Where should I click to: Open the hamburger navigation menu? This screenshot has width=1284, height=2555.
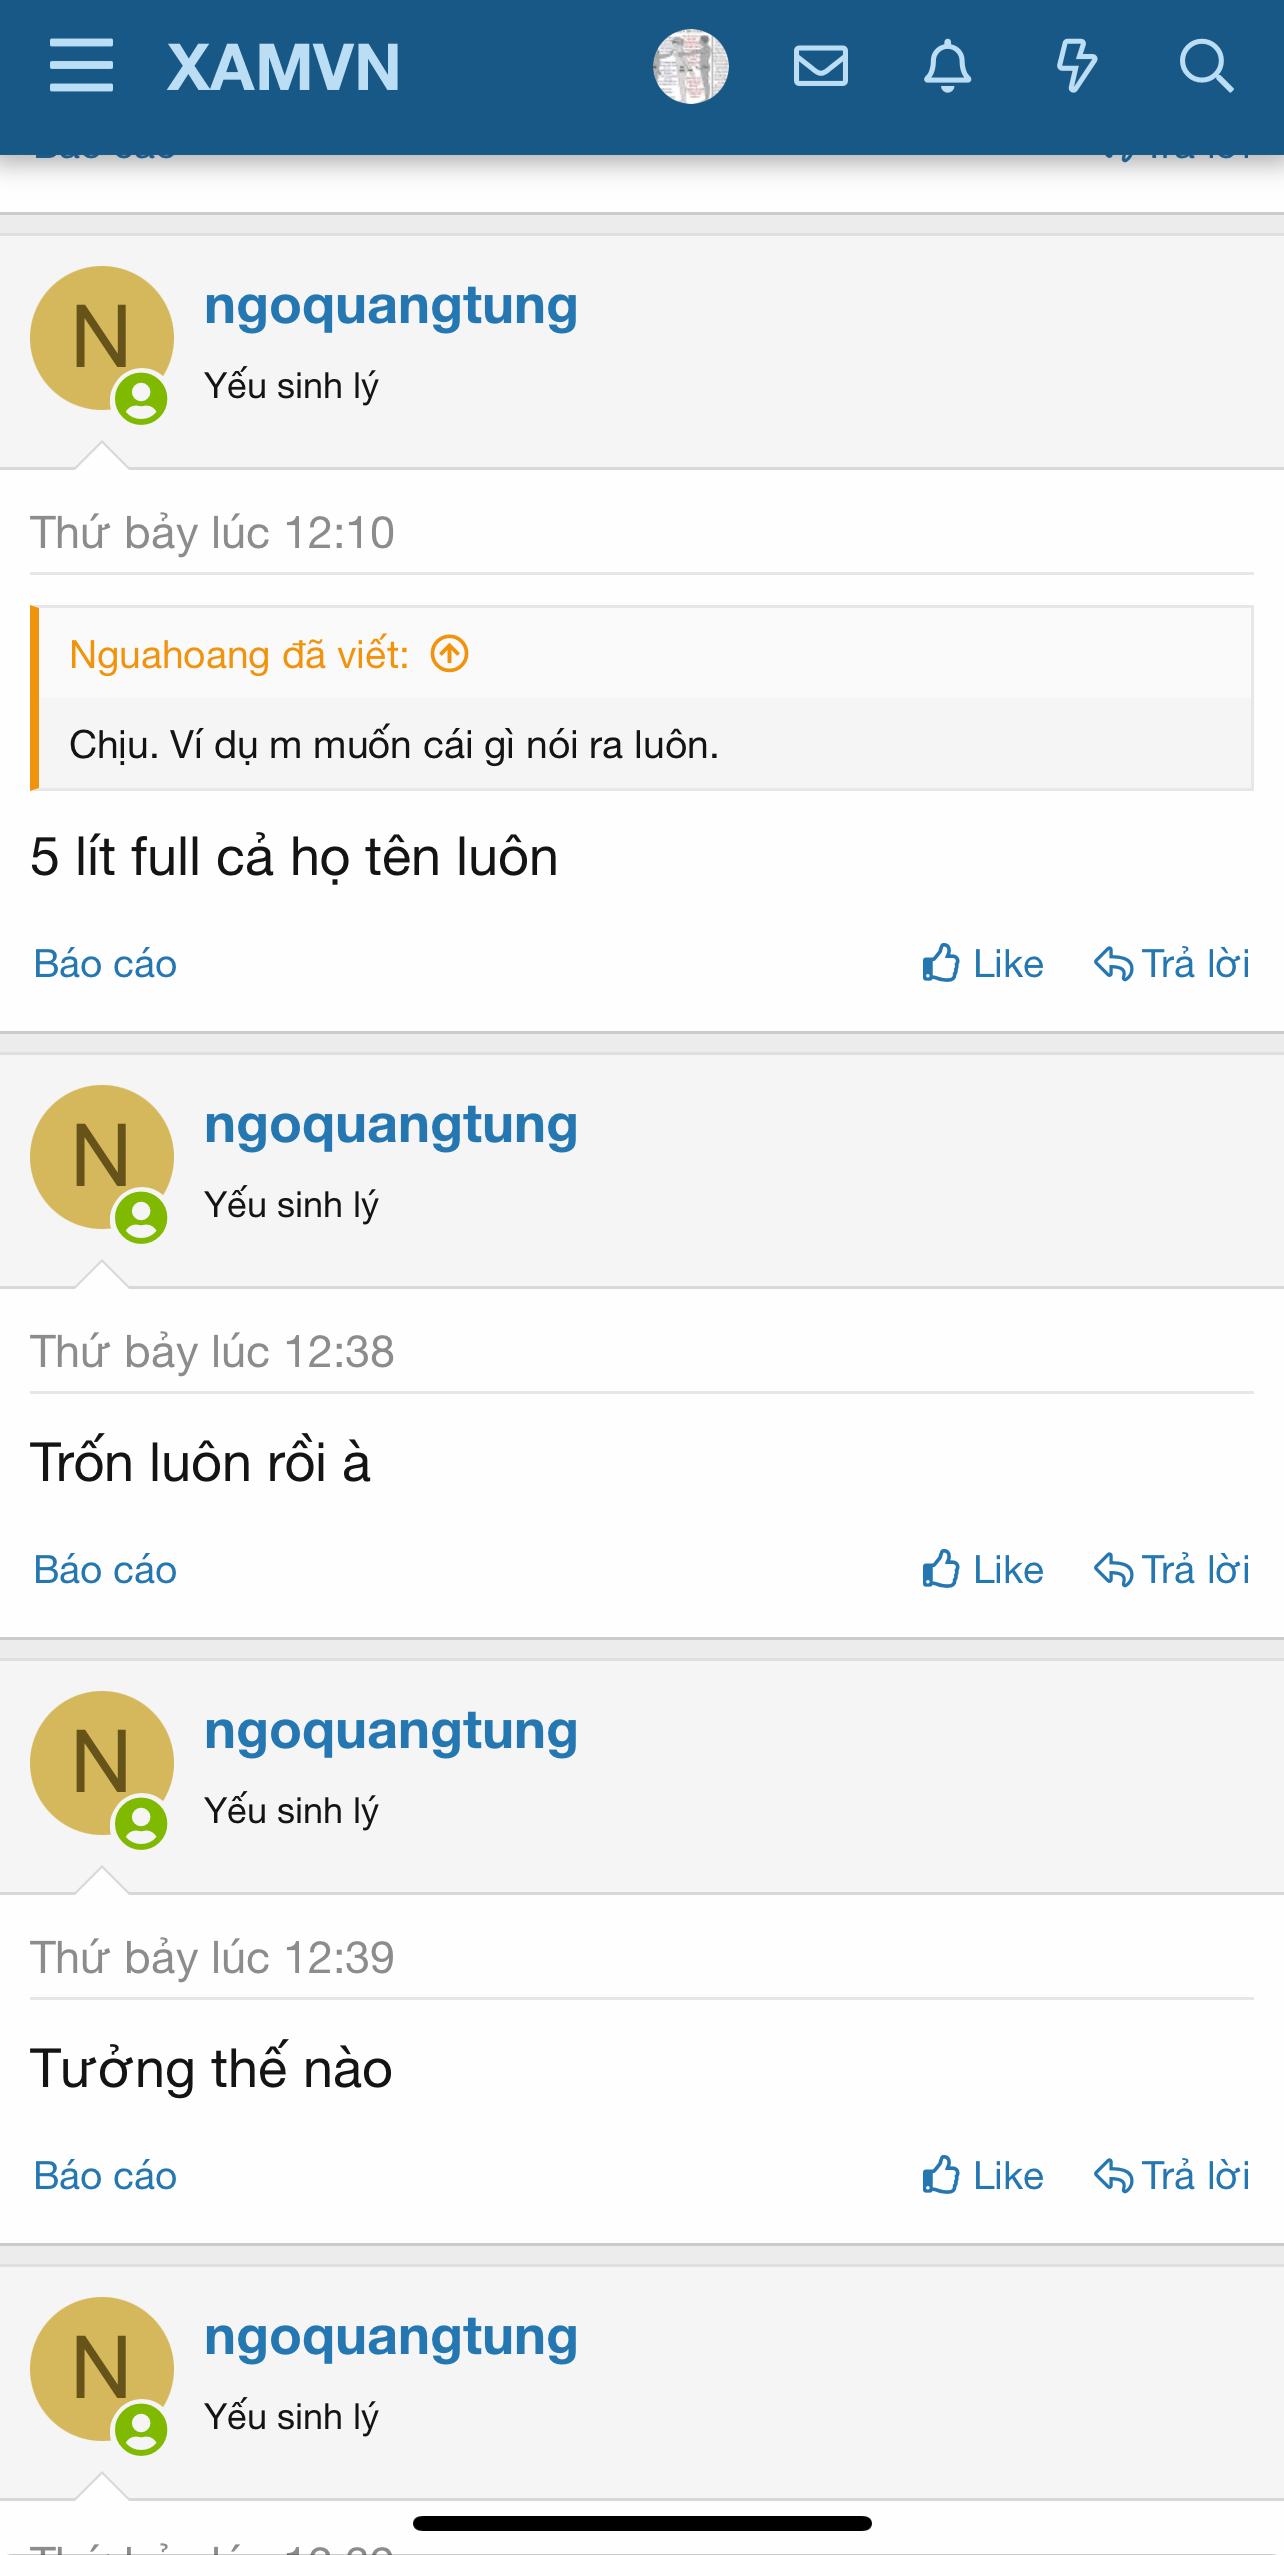point(81,66)
